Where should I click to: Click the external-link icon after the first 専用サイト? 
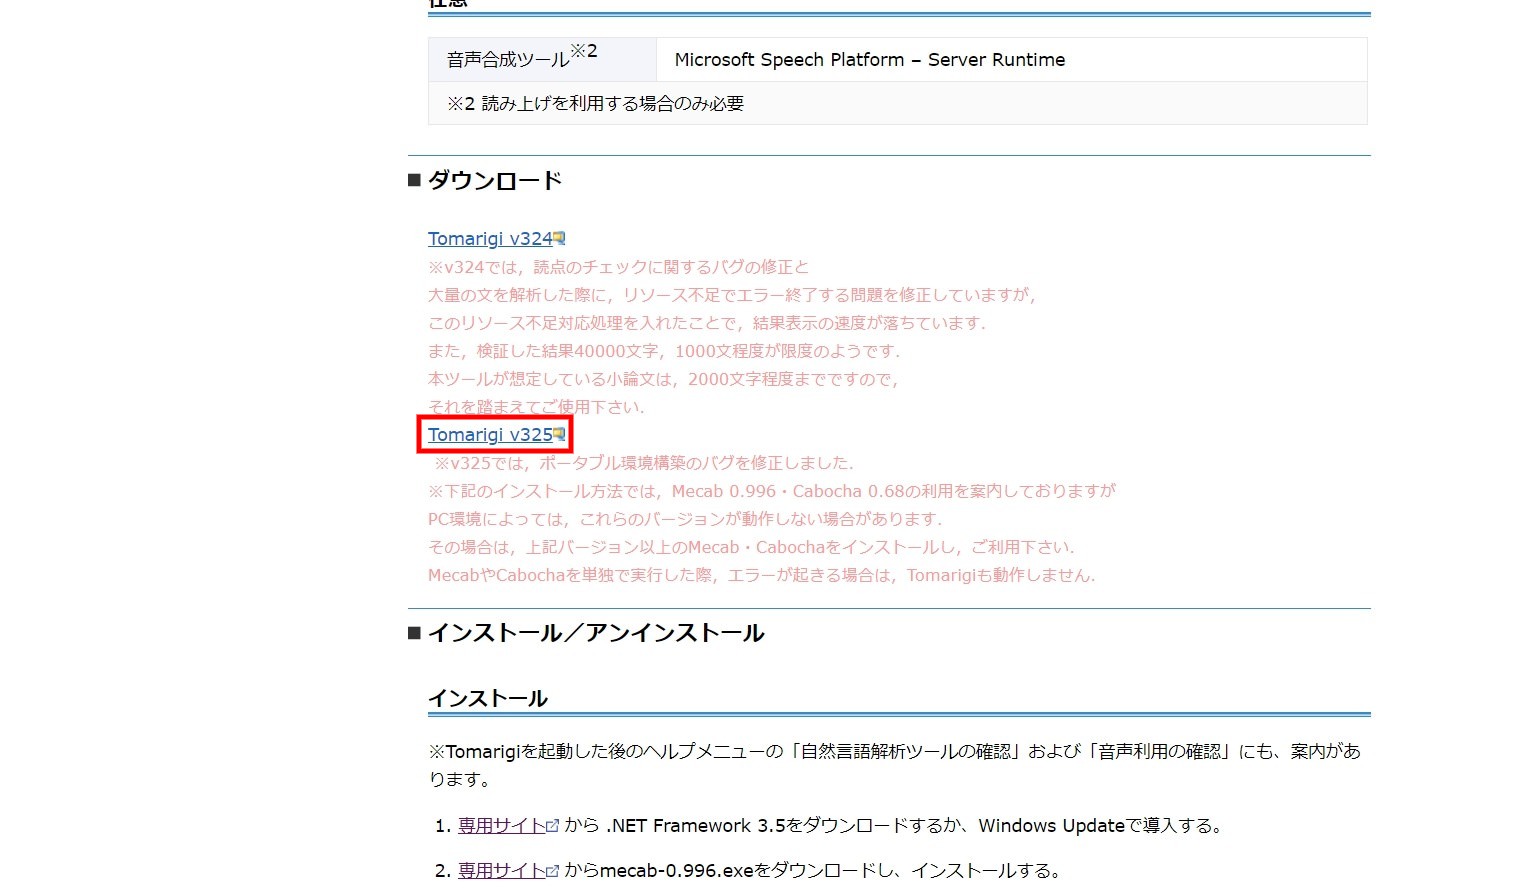553,826
